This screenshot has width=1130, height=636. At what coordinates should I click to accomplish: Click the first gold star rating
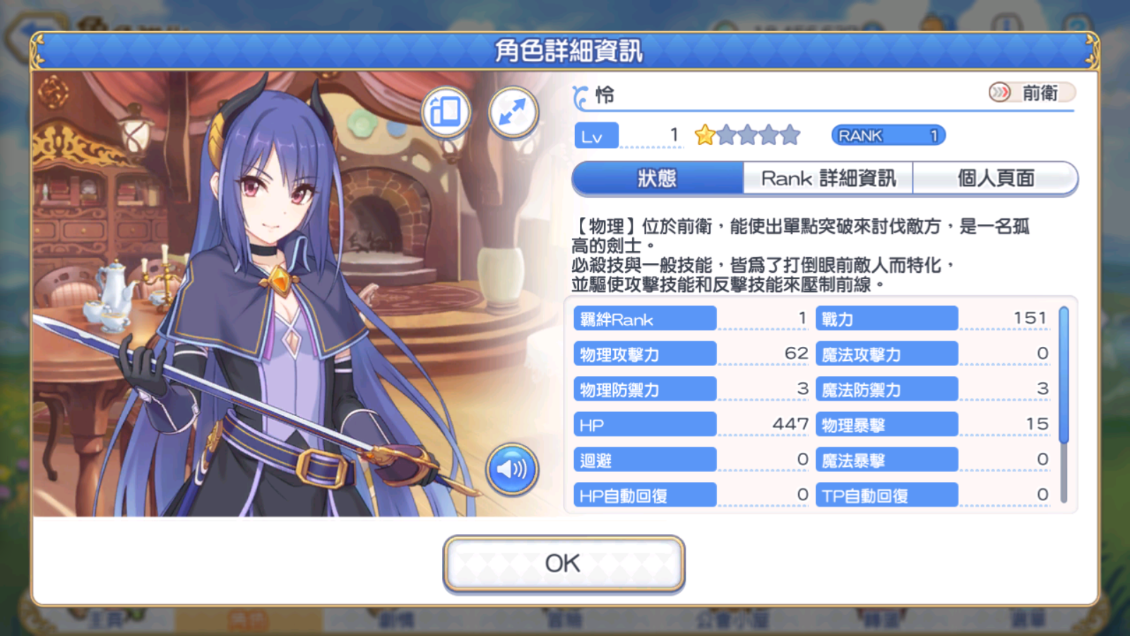pyautogui.click(x=705, y=135)
